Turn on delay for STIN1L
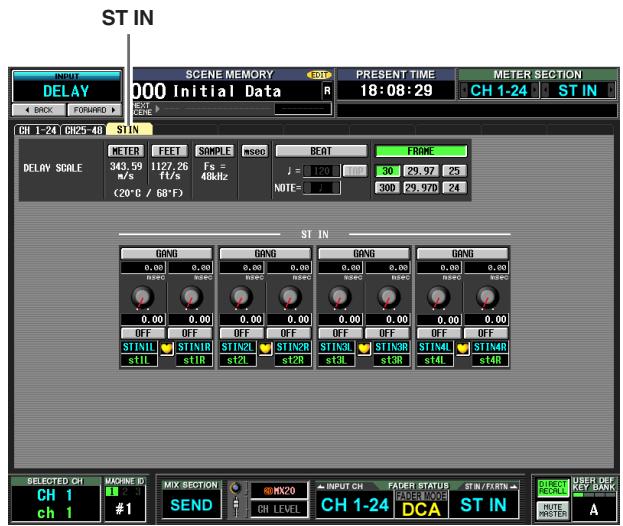Screen dimensions: 623x526 143,333
